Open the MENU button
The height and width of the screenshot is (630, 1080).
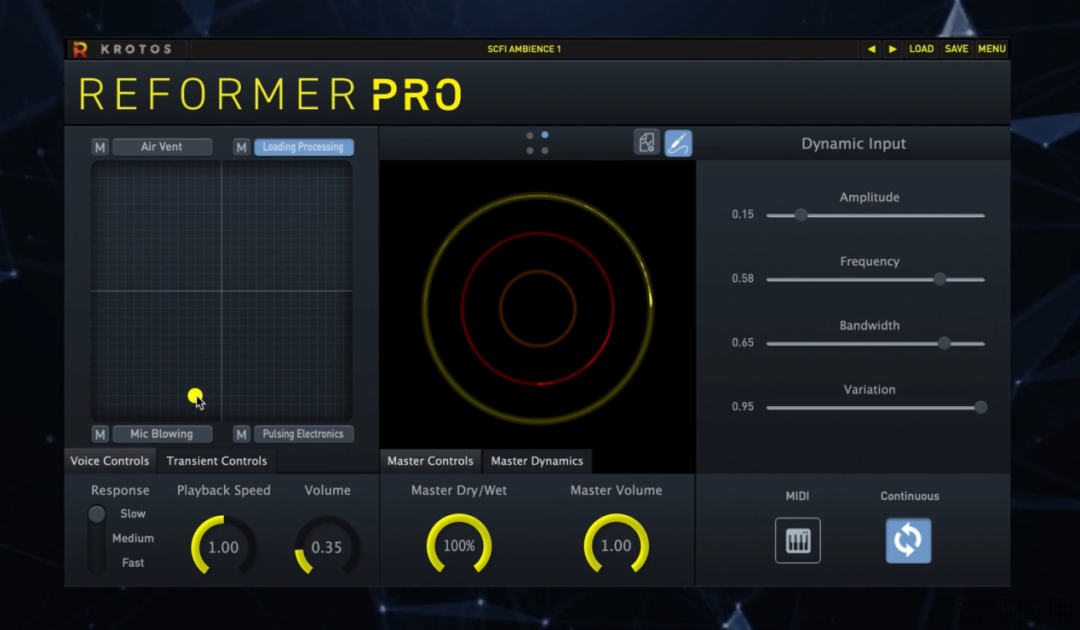click(x=991, y=49)
